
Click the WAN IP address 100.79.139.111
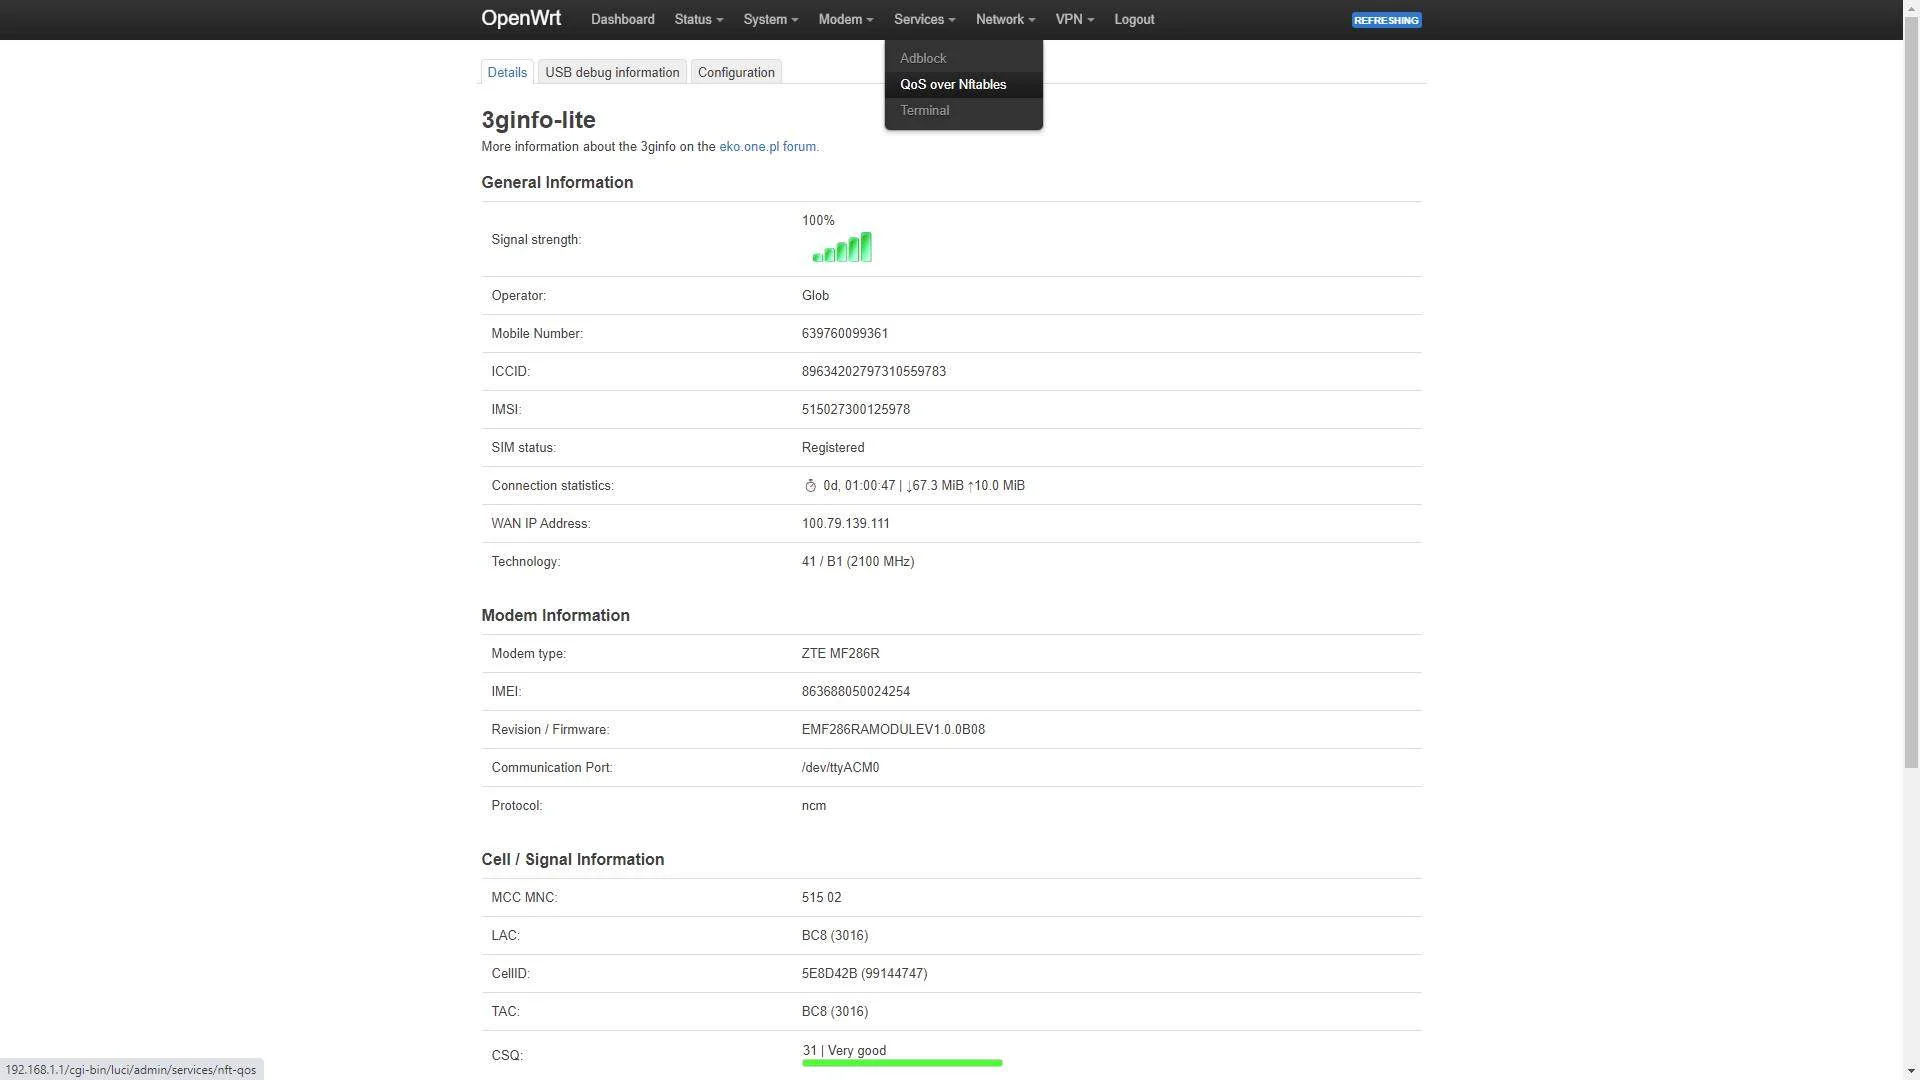846,524
